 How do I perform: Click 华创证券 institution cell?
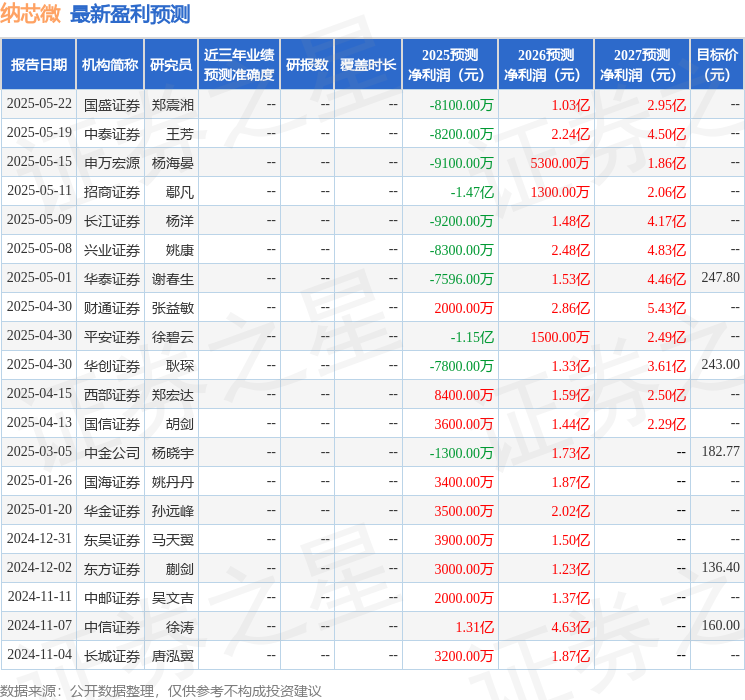[112, 366]
